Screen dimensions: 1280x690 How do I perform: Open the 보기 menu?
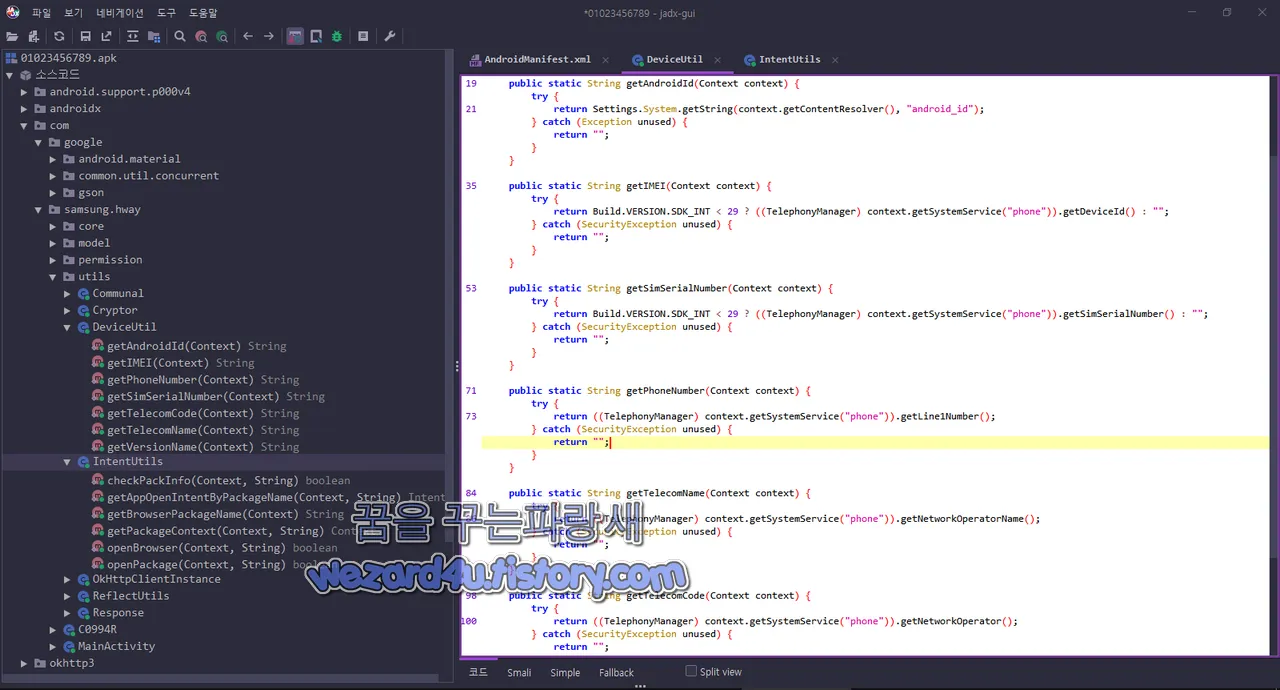[73, 13]
